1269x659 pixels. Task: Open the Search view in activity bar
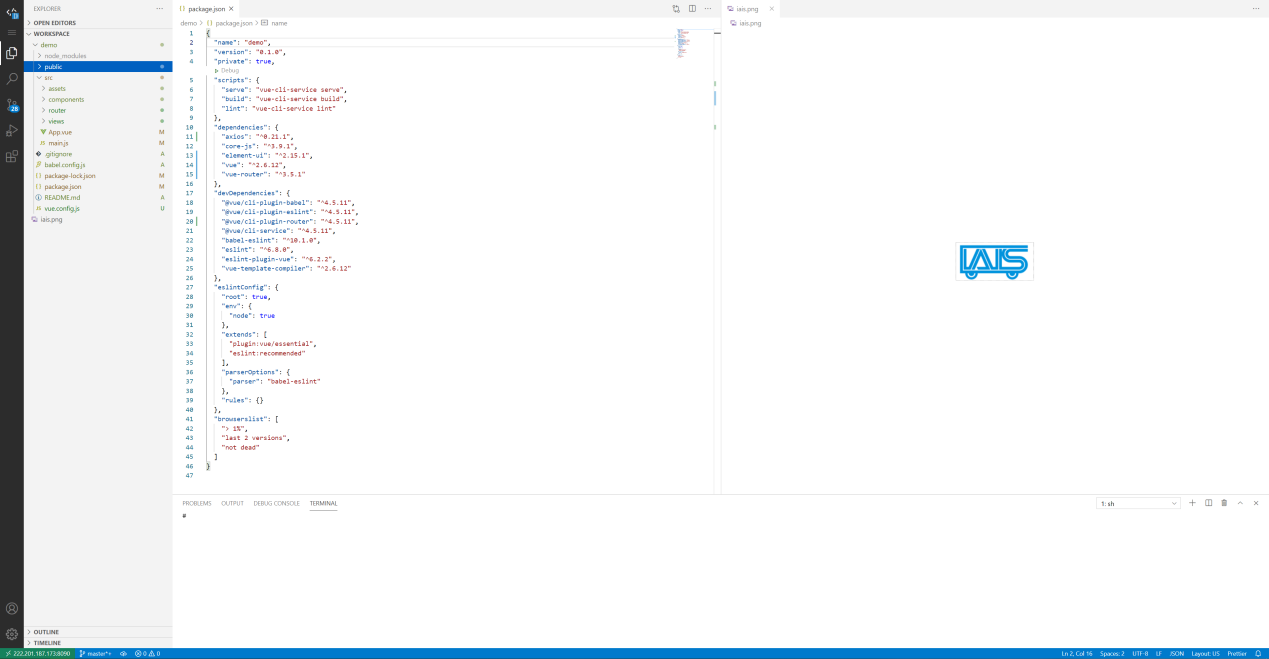point(12,78)
